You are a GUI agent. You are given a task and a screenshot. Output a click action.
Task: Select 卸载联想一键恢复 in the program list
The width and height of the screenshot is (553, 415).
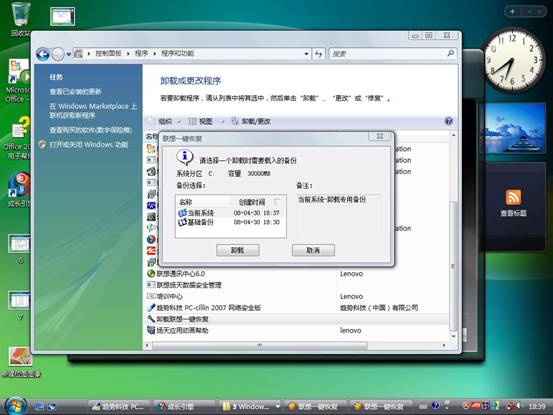[182, 319]
